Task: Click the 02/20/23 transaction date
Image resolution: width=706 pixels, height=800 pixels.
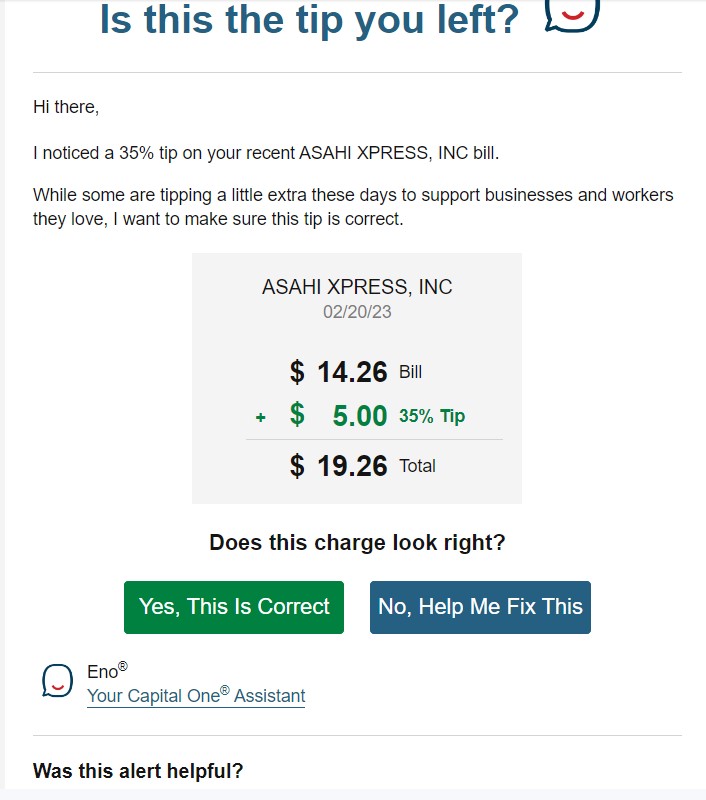Action: (x=357, y=312)
